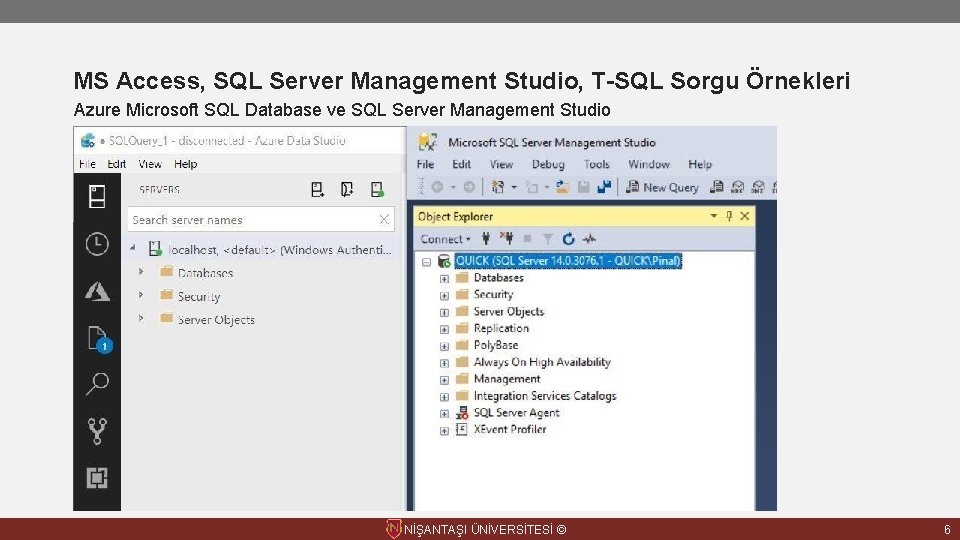Click Save disk icon in SSMS toolbar
This screenshot has height=540, width=960.
click(x=583, y=187)
